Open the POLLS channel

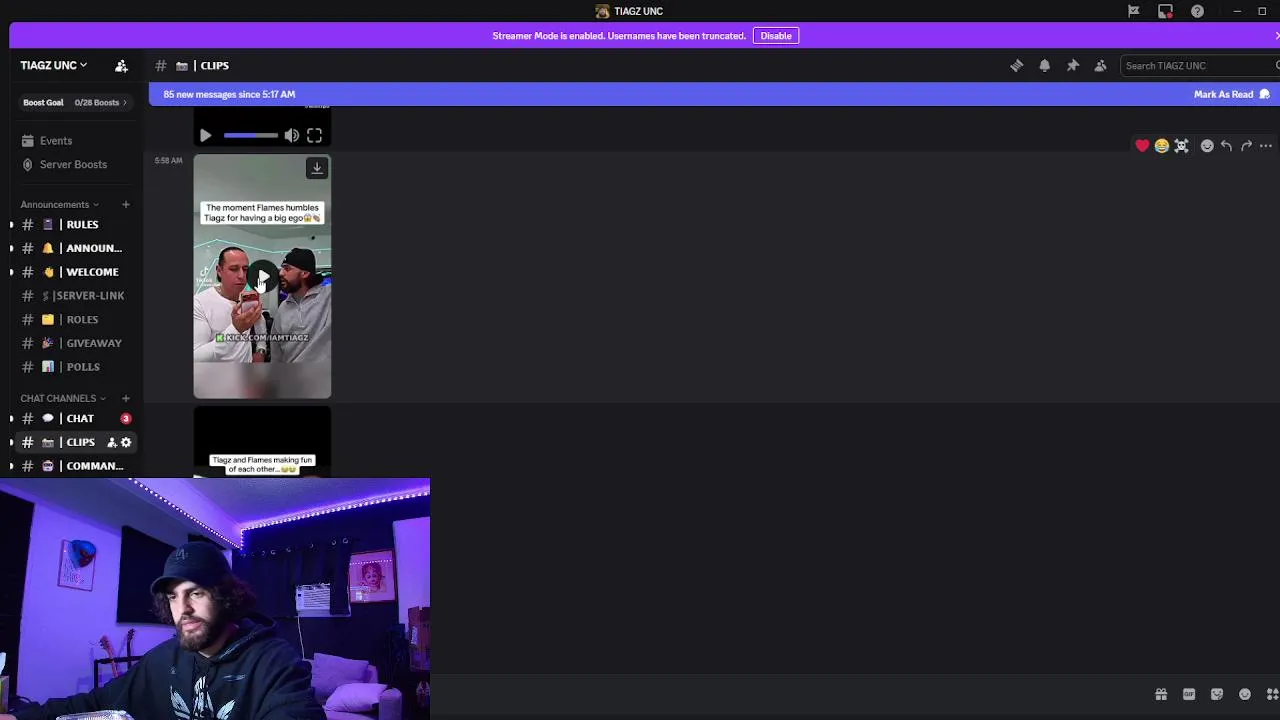pyautogui.click(x=75, y=367)
